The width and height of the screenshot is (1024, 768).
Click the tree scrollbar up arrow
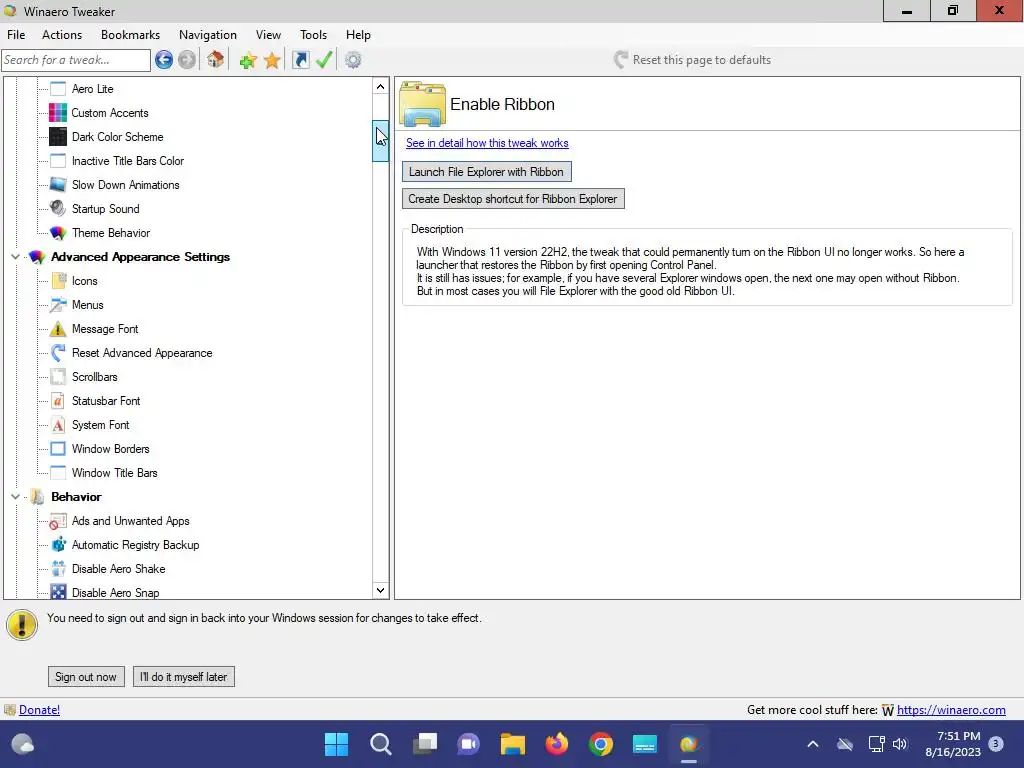click(381, 87)
